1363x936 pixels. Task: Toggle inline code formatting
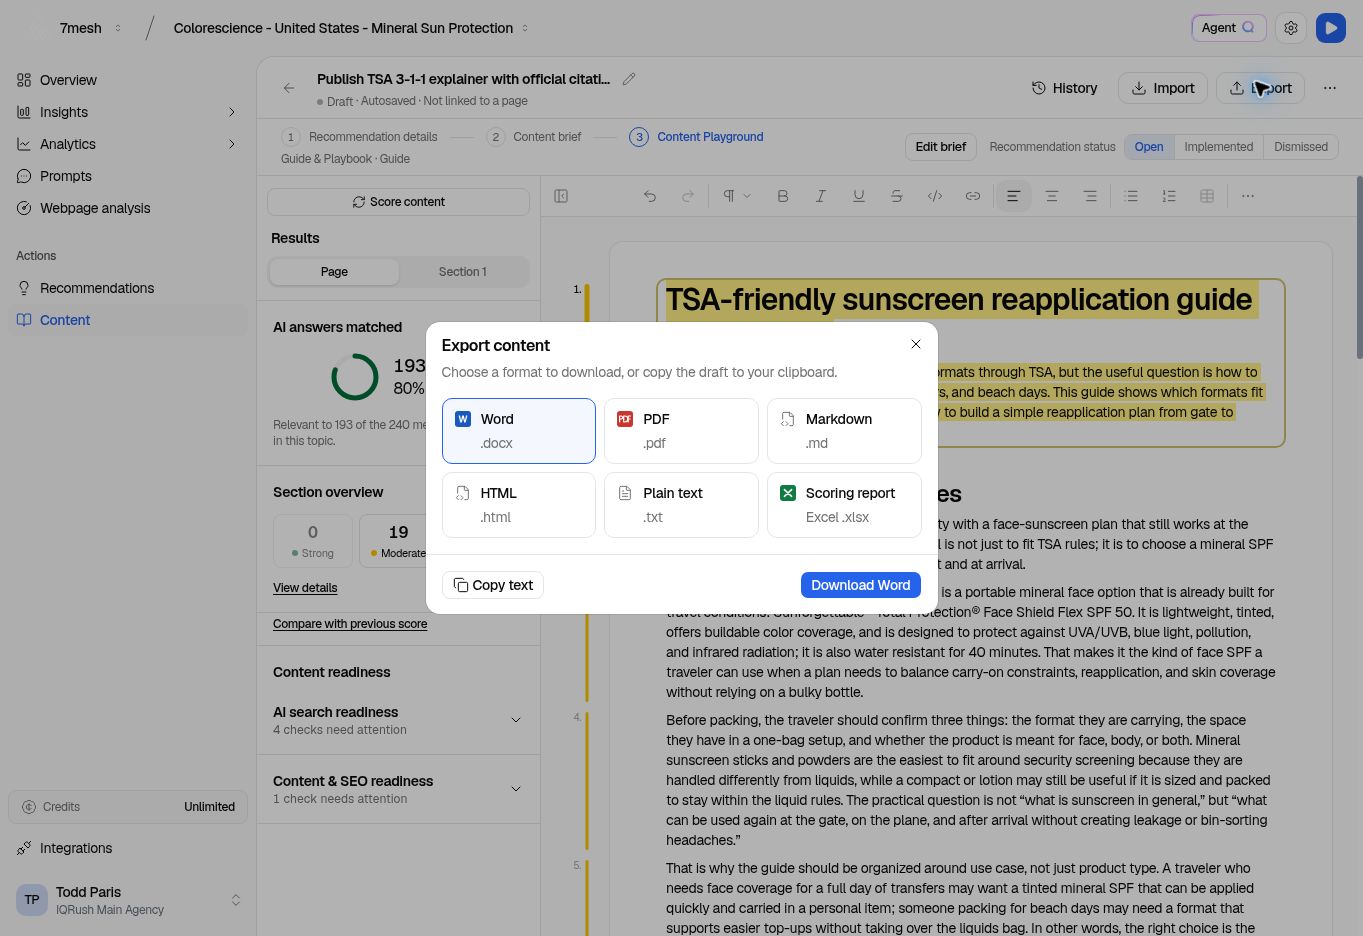tap(935, 196)
